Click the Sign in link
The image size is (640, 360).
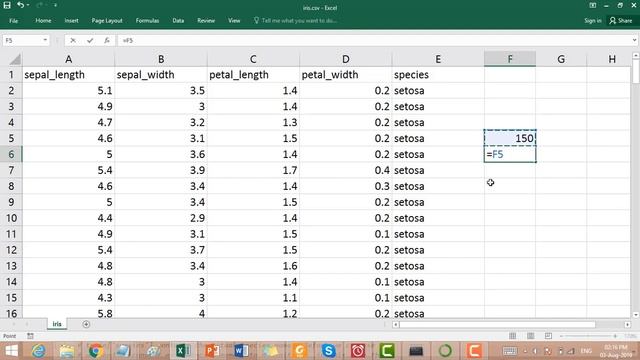point(593,20)
